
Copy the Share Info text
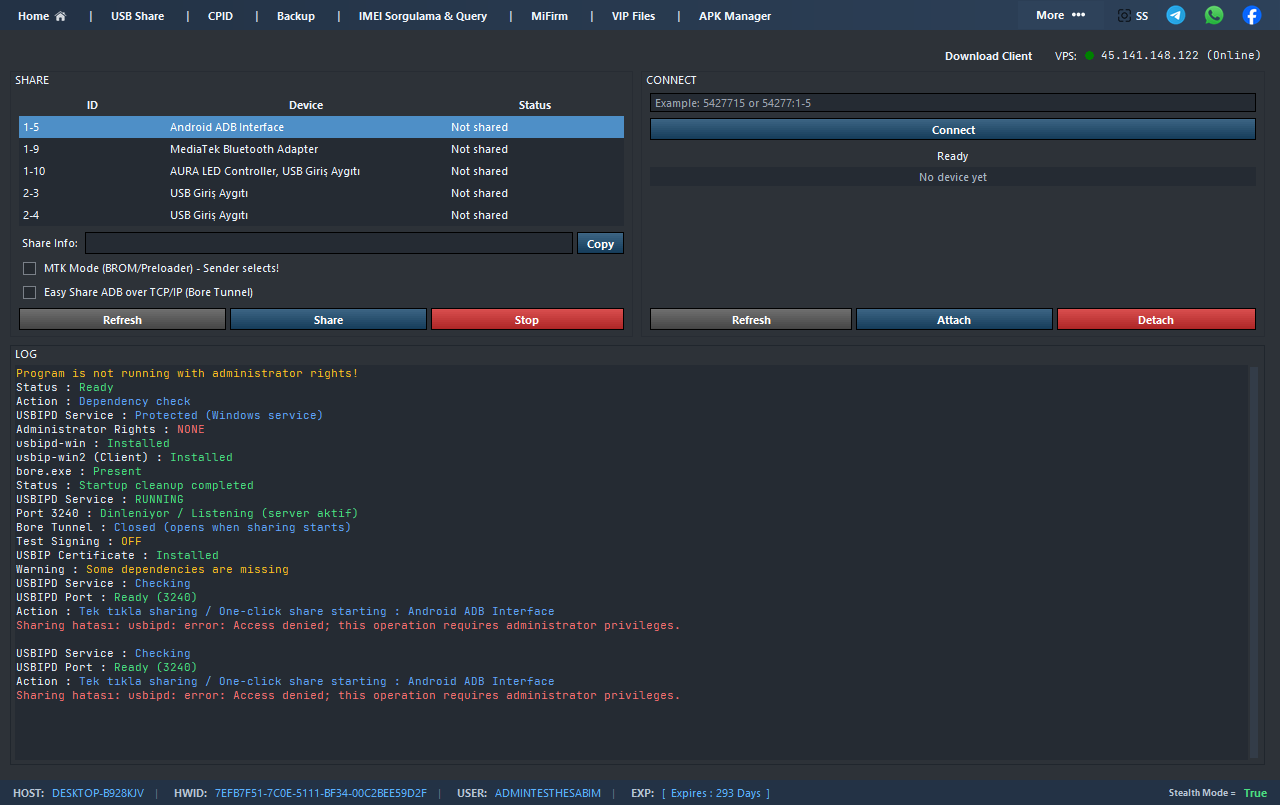[600, 244]
